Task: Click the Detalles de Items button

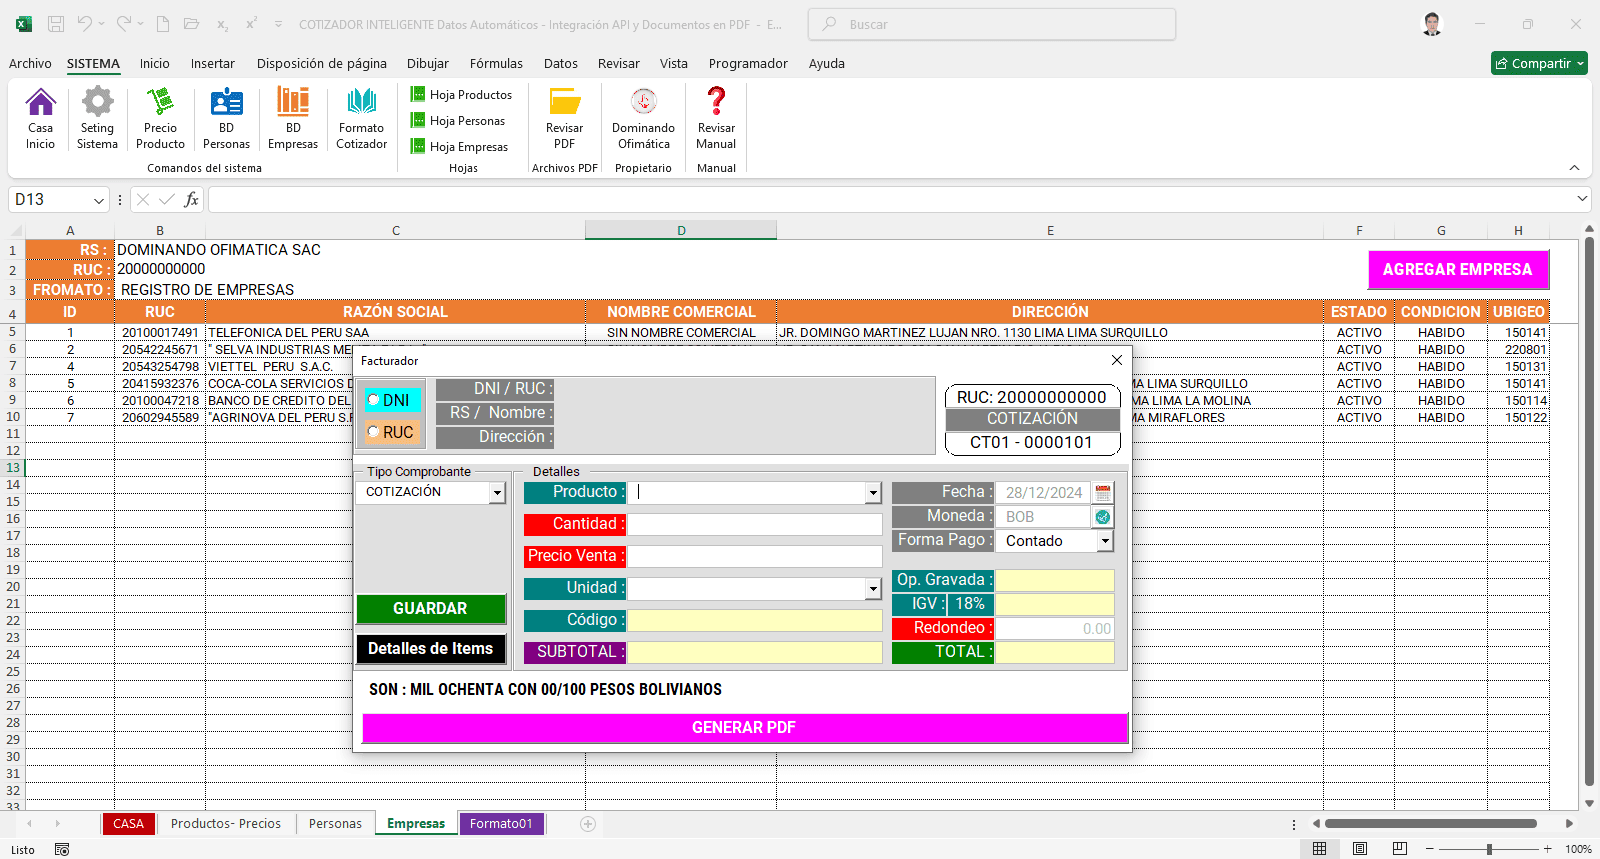Action: tap(430, 649)
